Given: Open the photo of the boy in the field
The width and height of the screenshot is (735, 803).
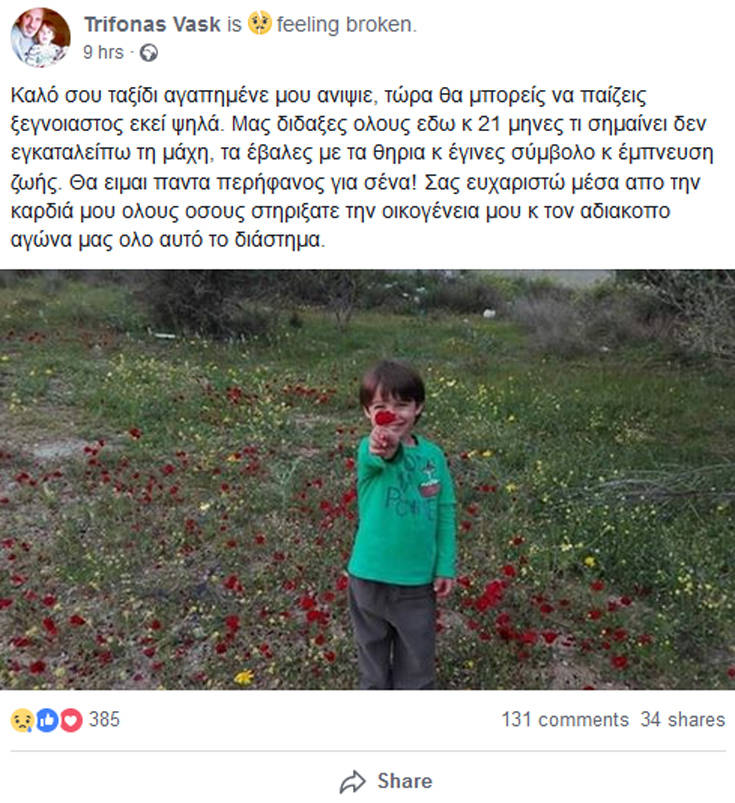Looking at the screenshot, I should 367,480.
